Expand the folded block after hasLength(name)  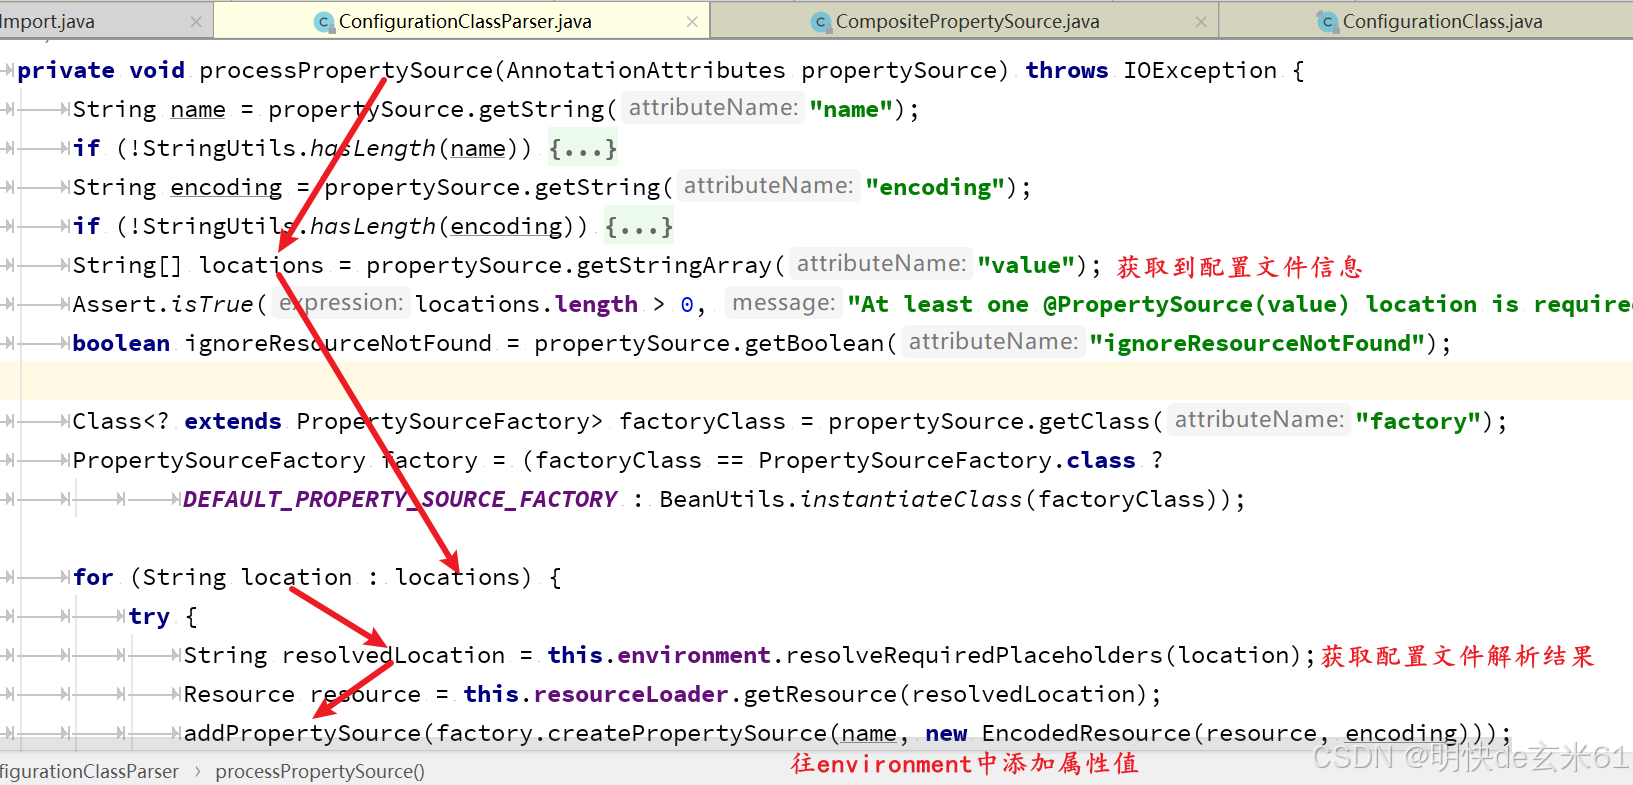point(582,149)
